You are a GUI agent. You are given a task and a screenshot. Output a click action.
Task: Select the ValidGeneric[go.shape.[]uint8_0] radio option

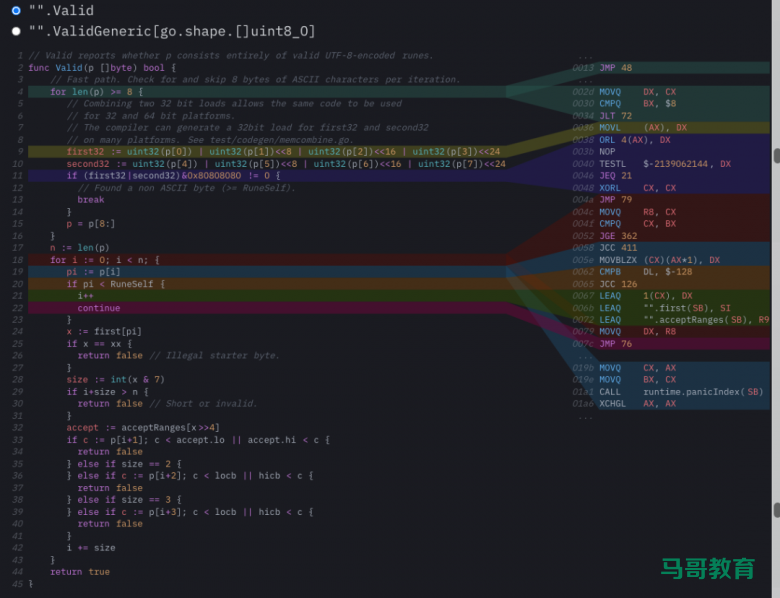coord(16,31)
